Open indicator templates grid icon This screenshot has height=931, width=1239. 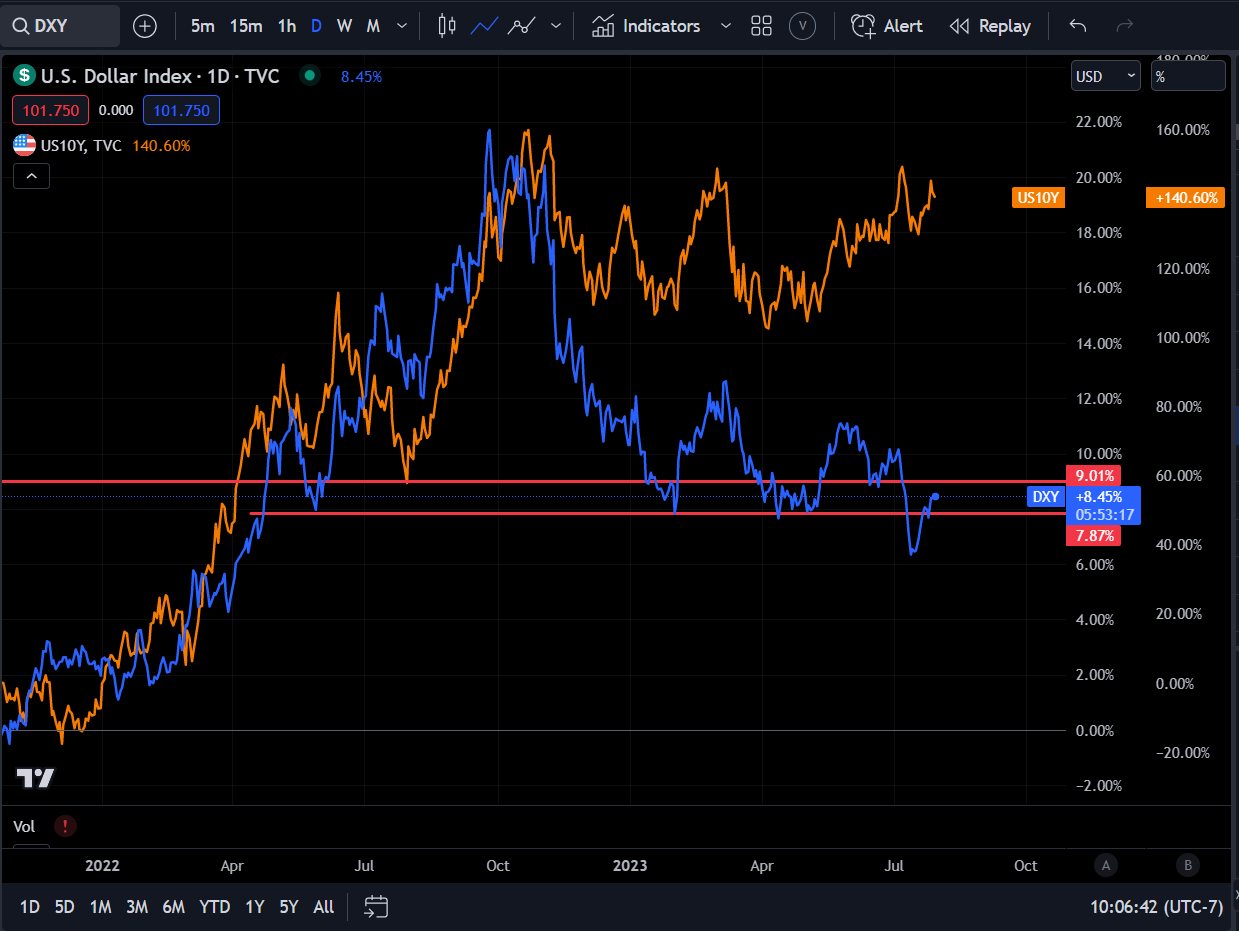[x=761, y=26]
